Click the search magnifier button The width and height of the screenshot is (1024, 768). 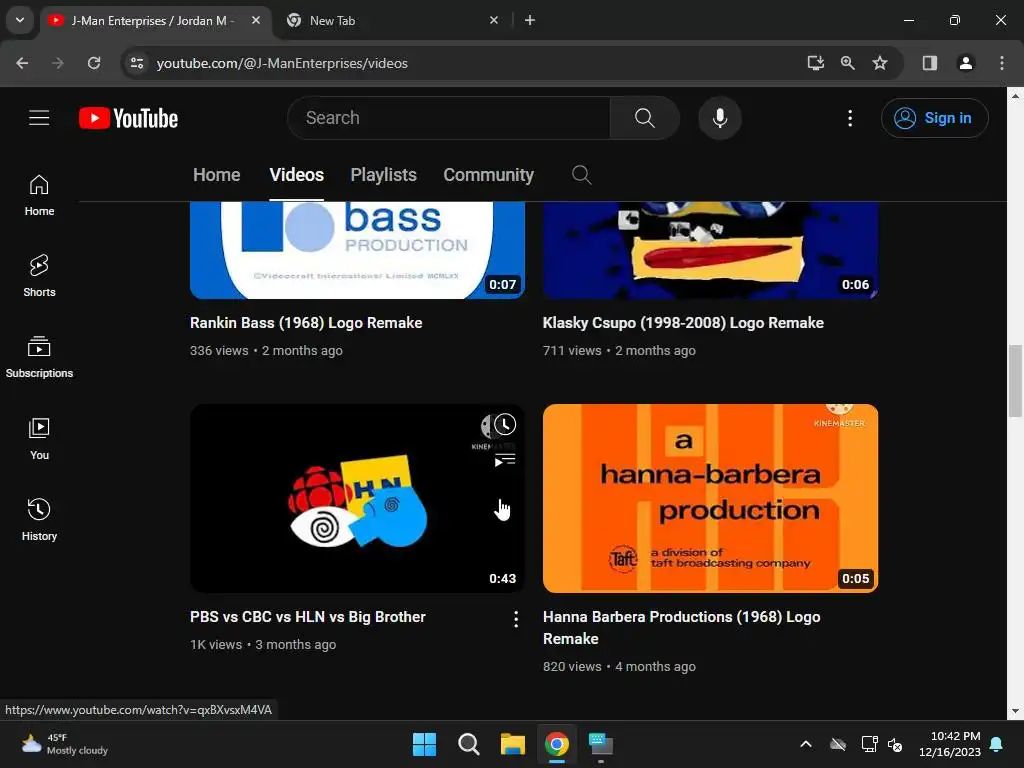645,118
